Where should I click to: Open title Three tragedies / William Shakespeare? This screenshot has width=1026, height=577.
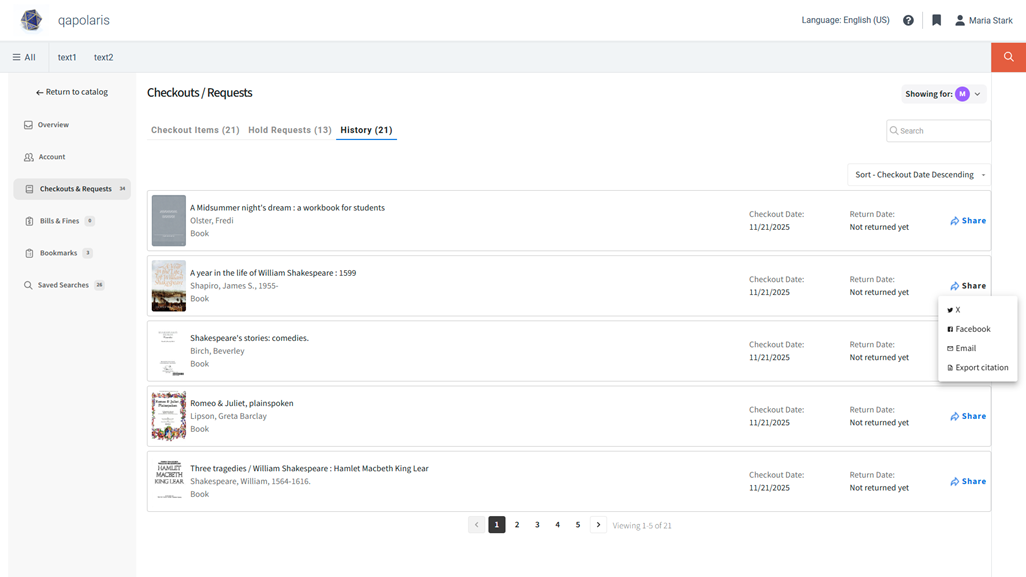(309, 468)
